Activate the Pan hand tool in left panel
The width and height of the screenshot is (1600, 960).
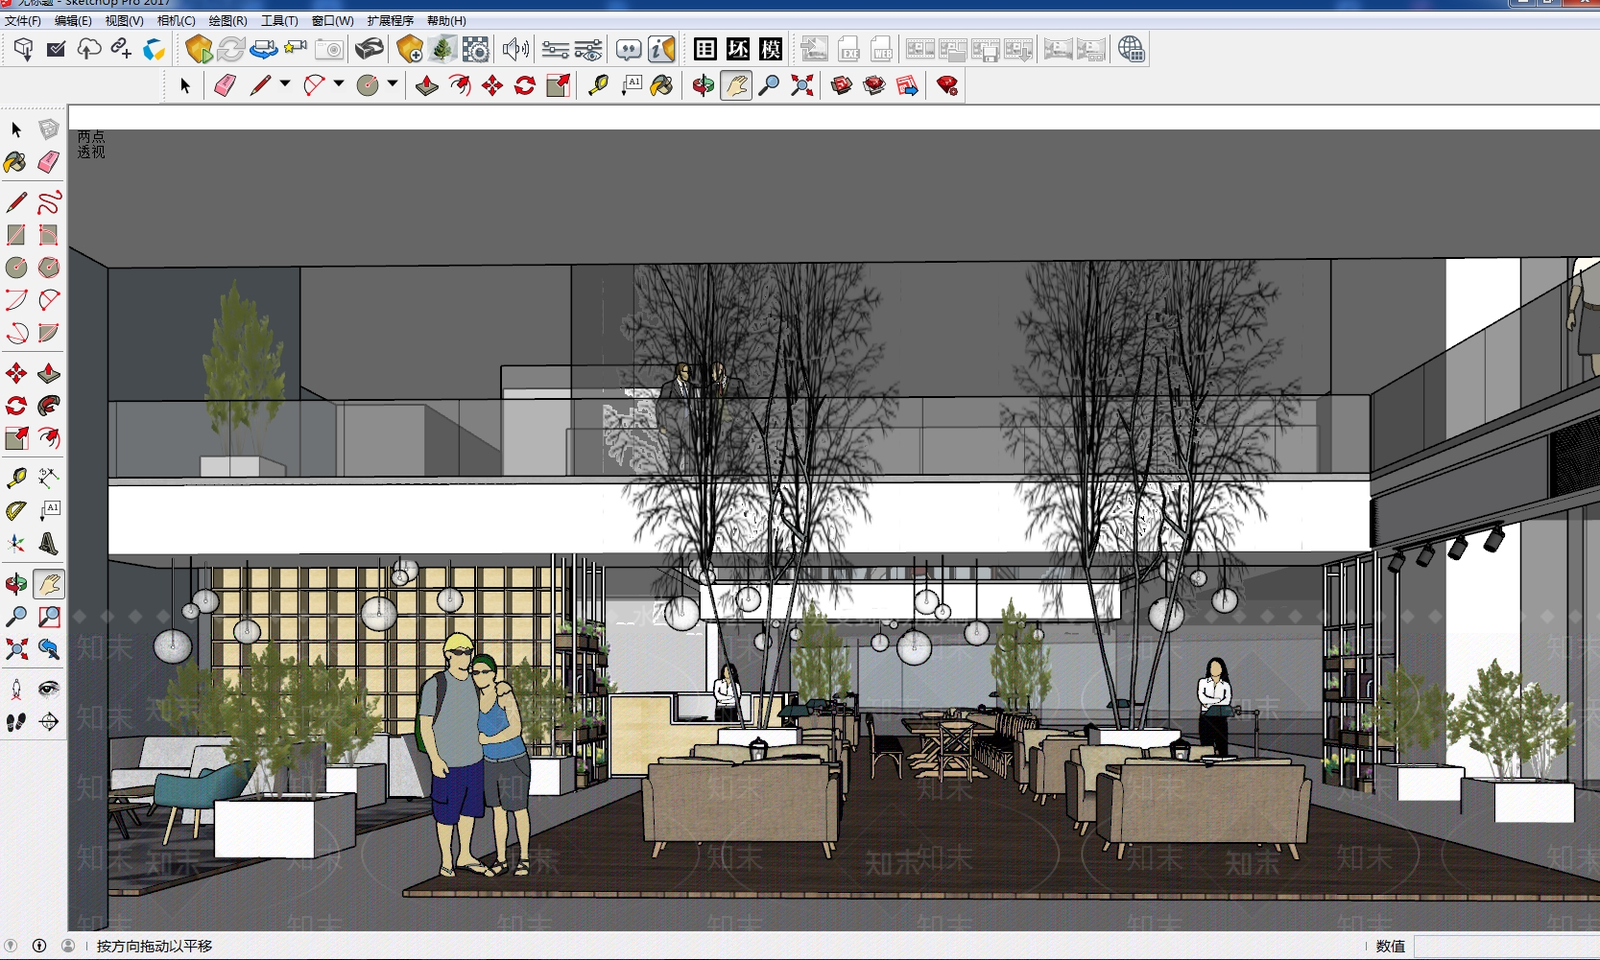[x=49, y=584]
